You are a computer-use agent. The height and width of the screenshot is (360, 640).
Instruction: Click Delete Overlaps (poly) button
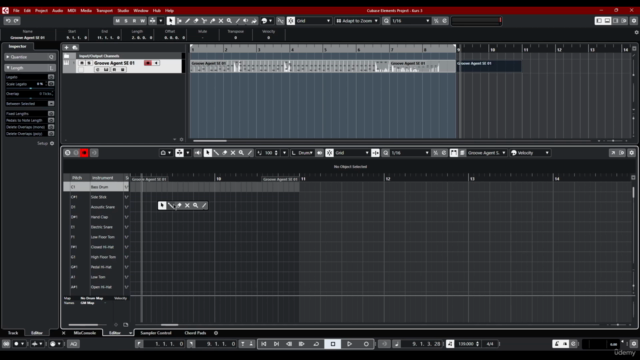click(x=51, y=133)
